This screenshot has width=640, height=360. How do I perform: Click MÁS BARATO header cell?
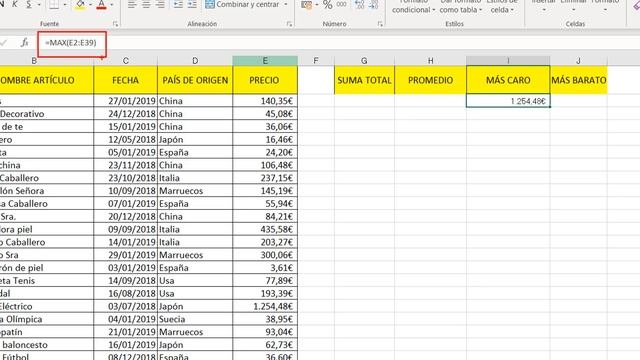[578, 80]
